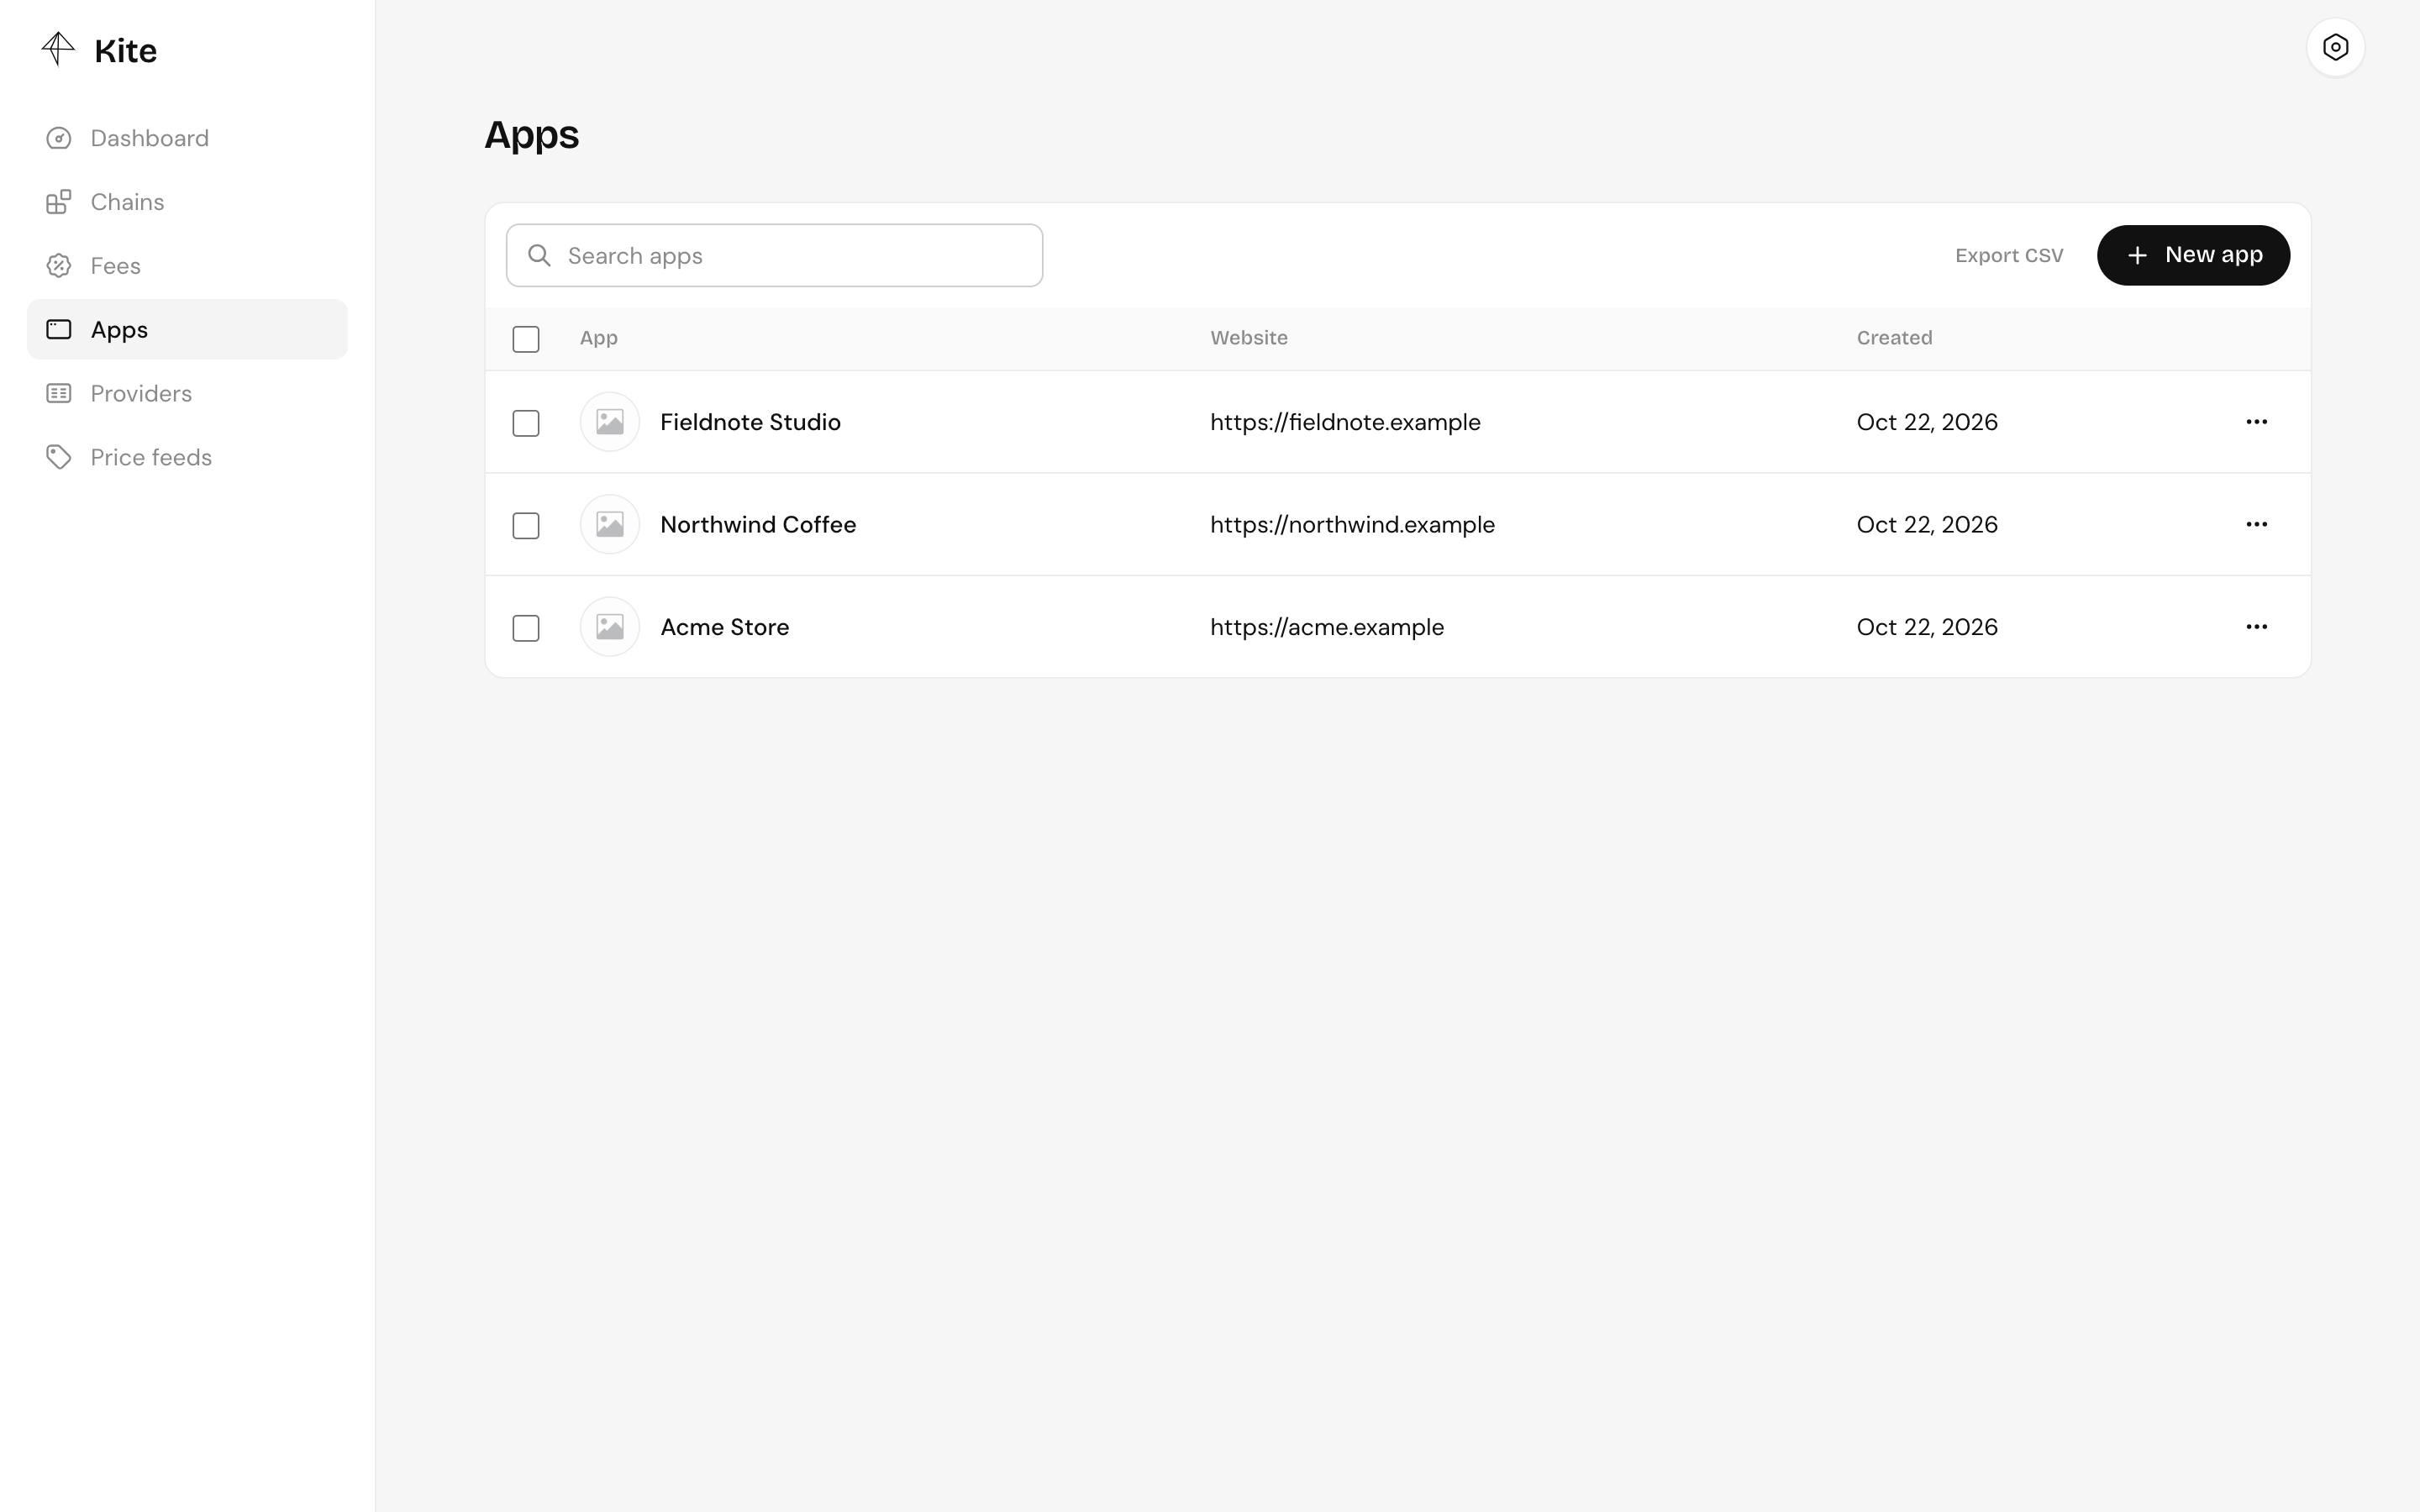
Task: Click the Kite brand name
Action: [x=125, y=50]
